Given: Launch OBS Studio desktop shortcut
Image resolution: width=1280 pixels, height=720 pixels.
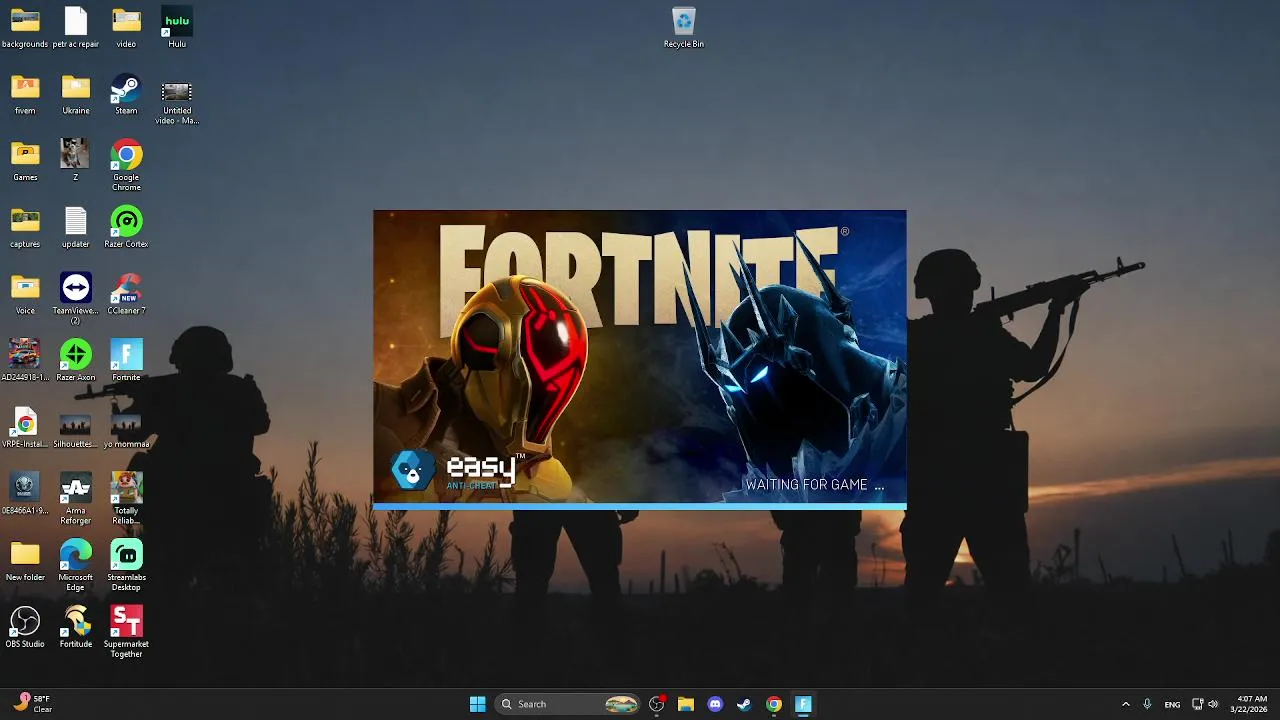Looking at the screenshot, I should point(25,628).
